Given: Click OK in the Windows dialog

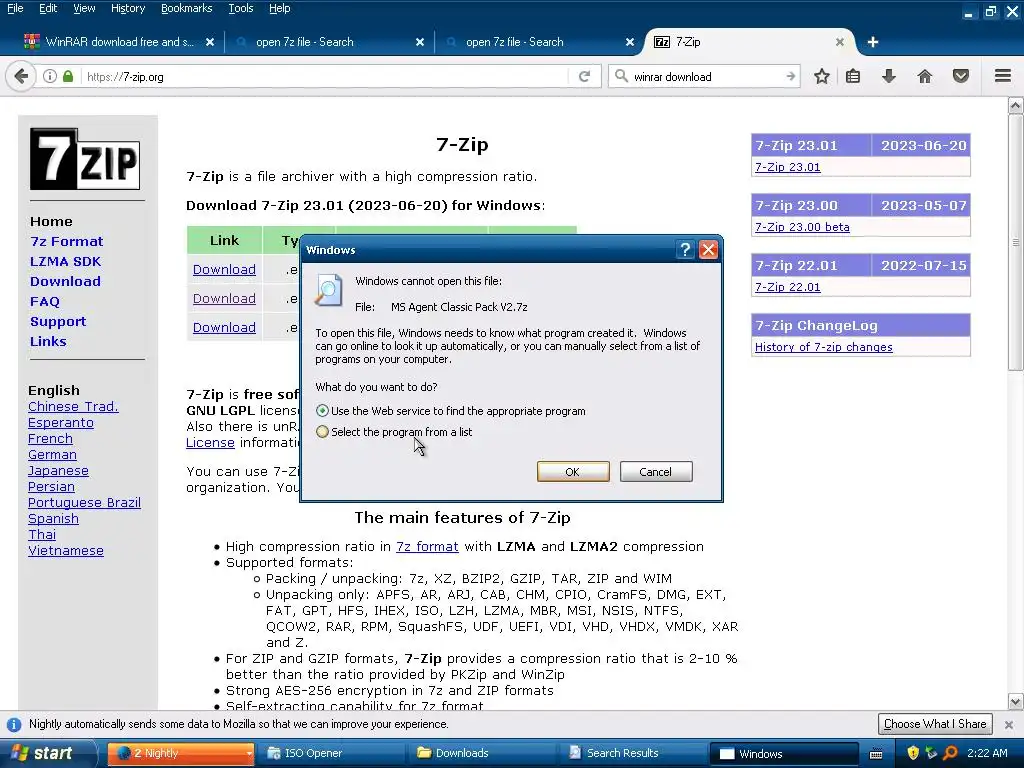Looking at the screenshot, I should coord(573,472).
